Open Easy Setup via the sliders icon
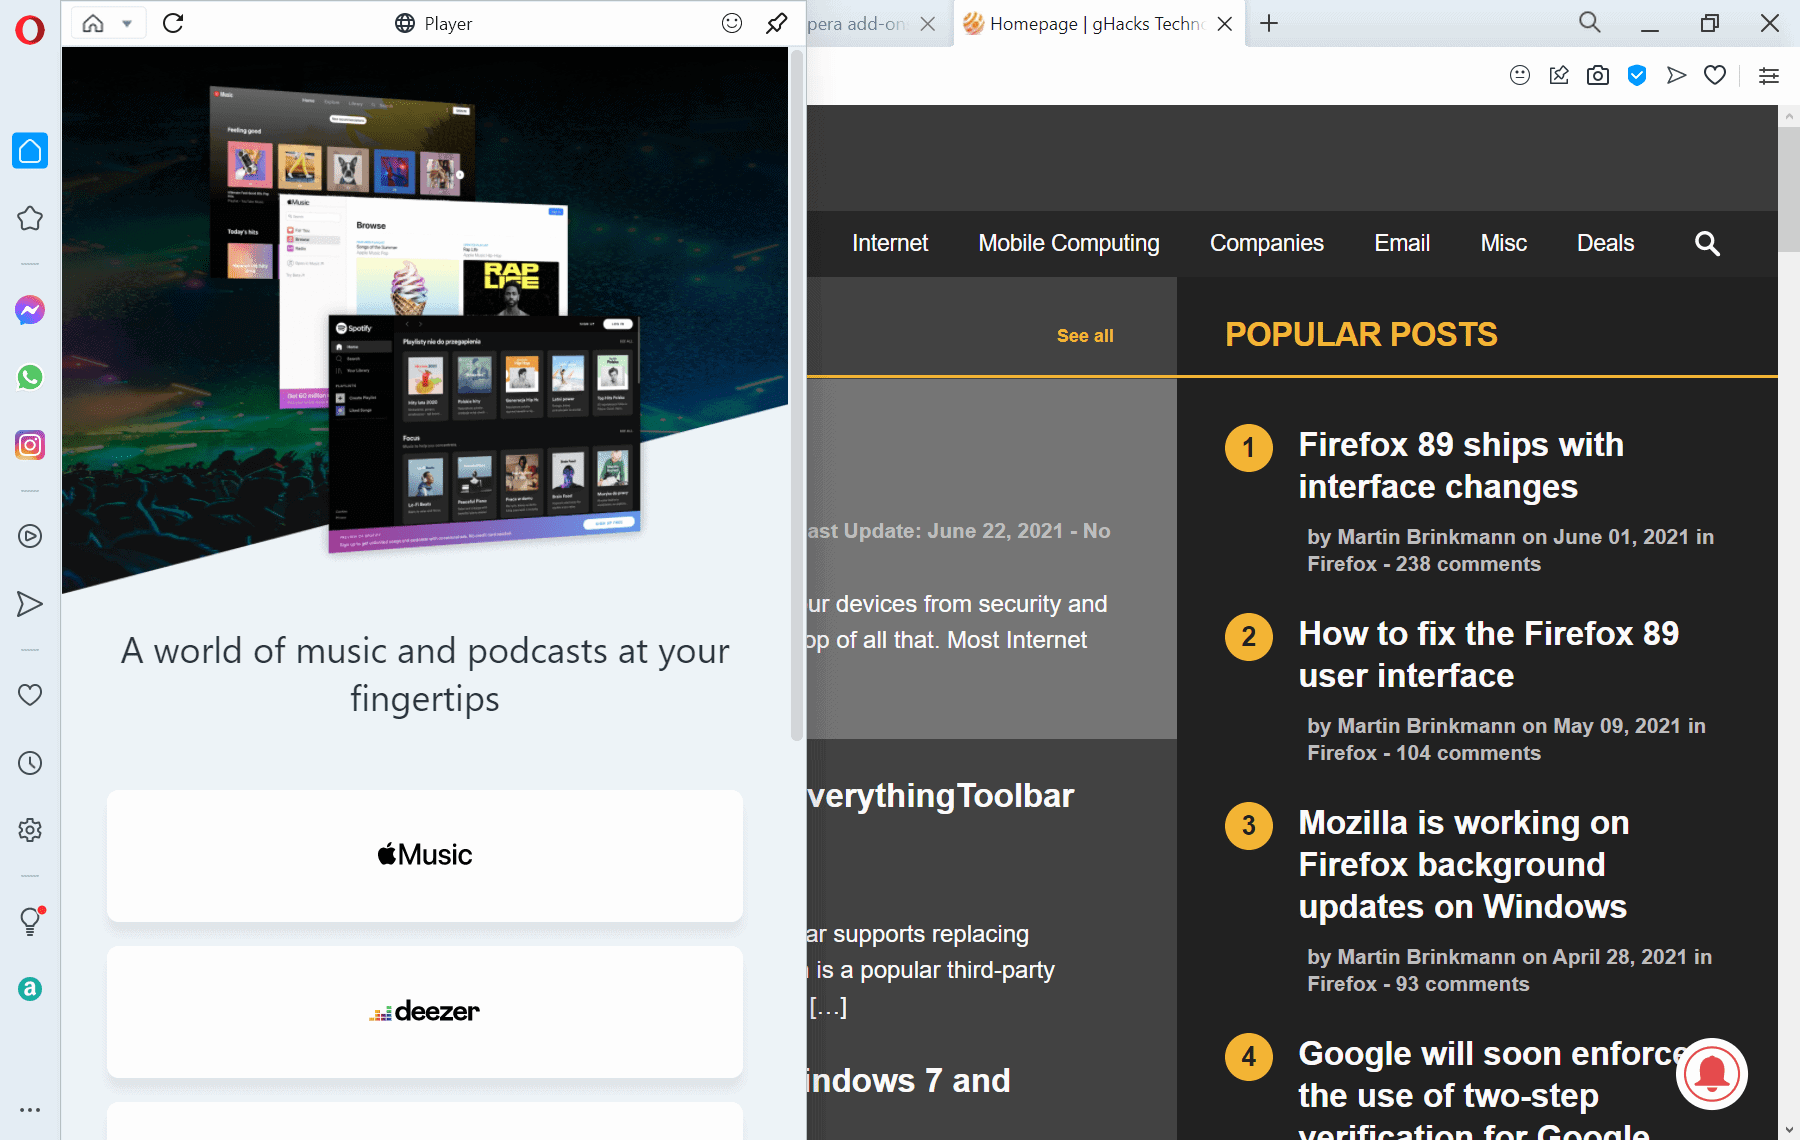 [1769, 75]
